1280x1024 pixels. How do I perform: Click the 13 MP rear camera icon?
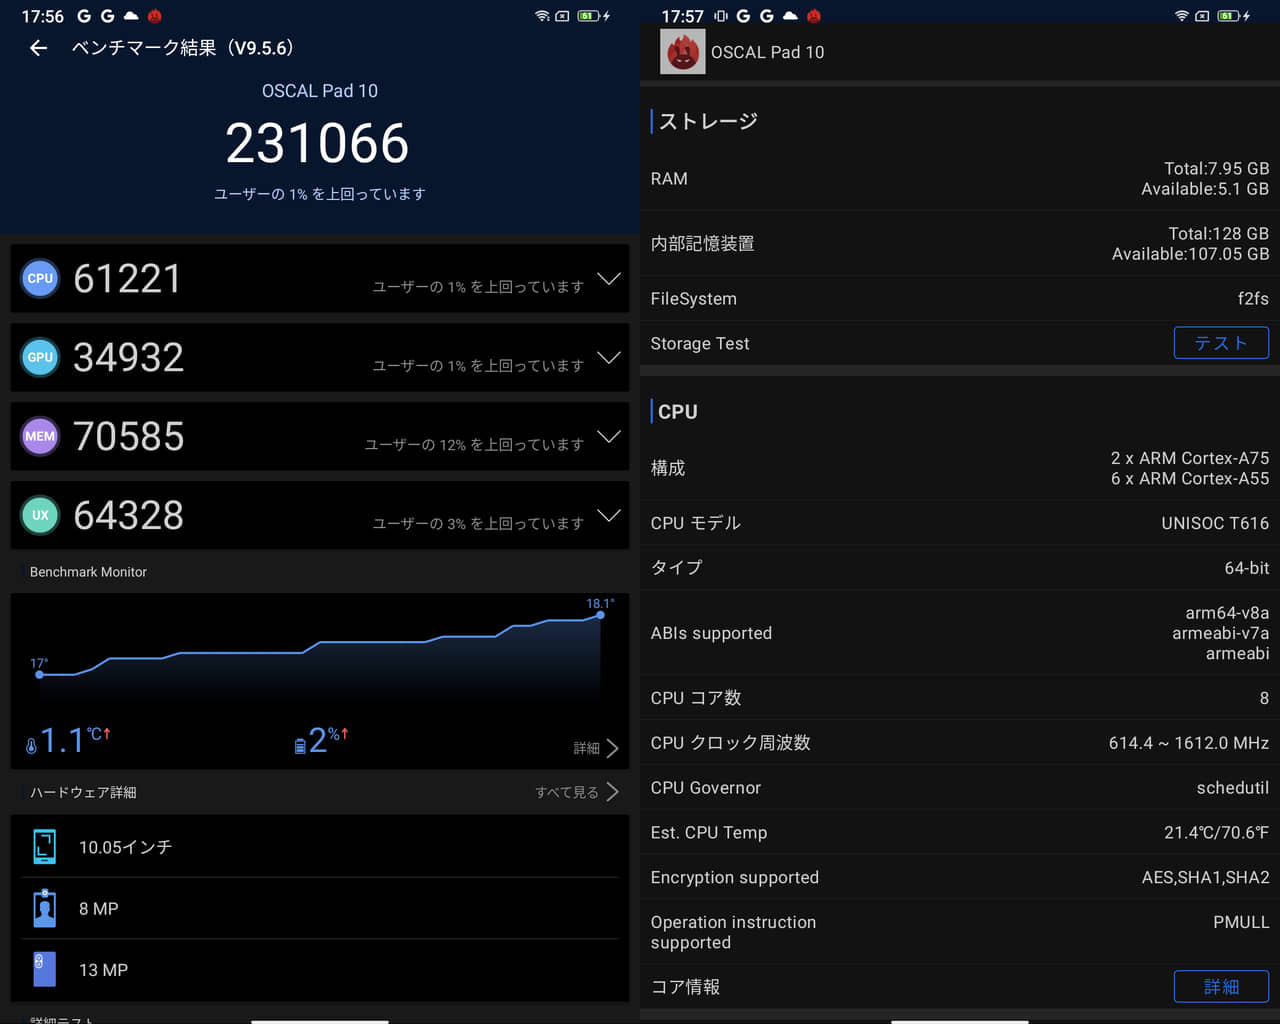[44, 969]
